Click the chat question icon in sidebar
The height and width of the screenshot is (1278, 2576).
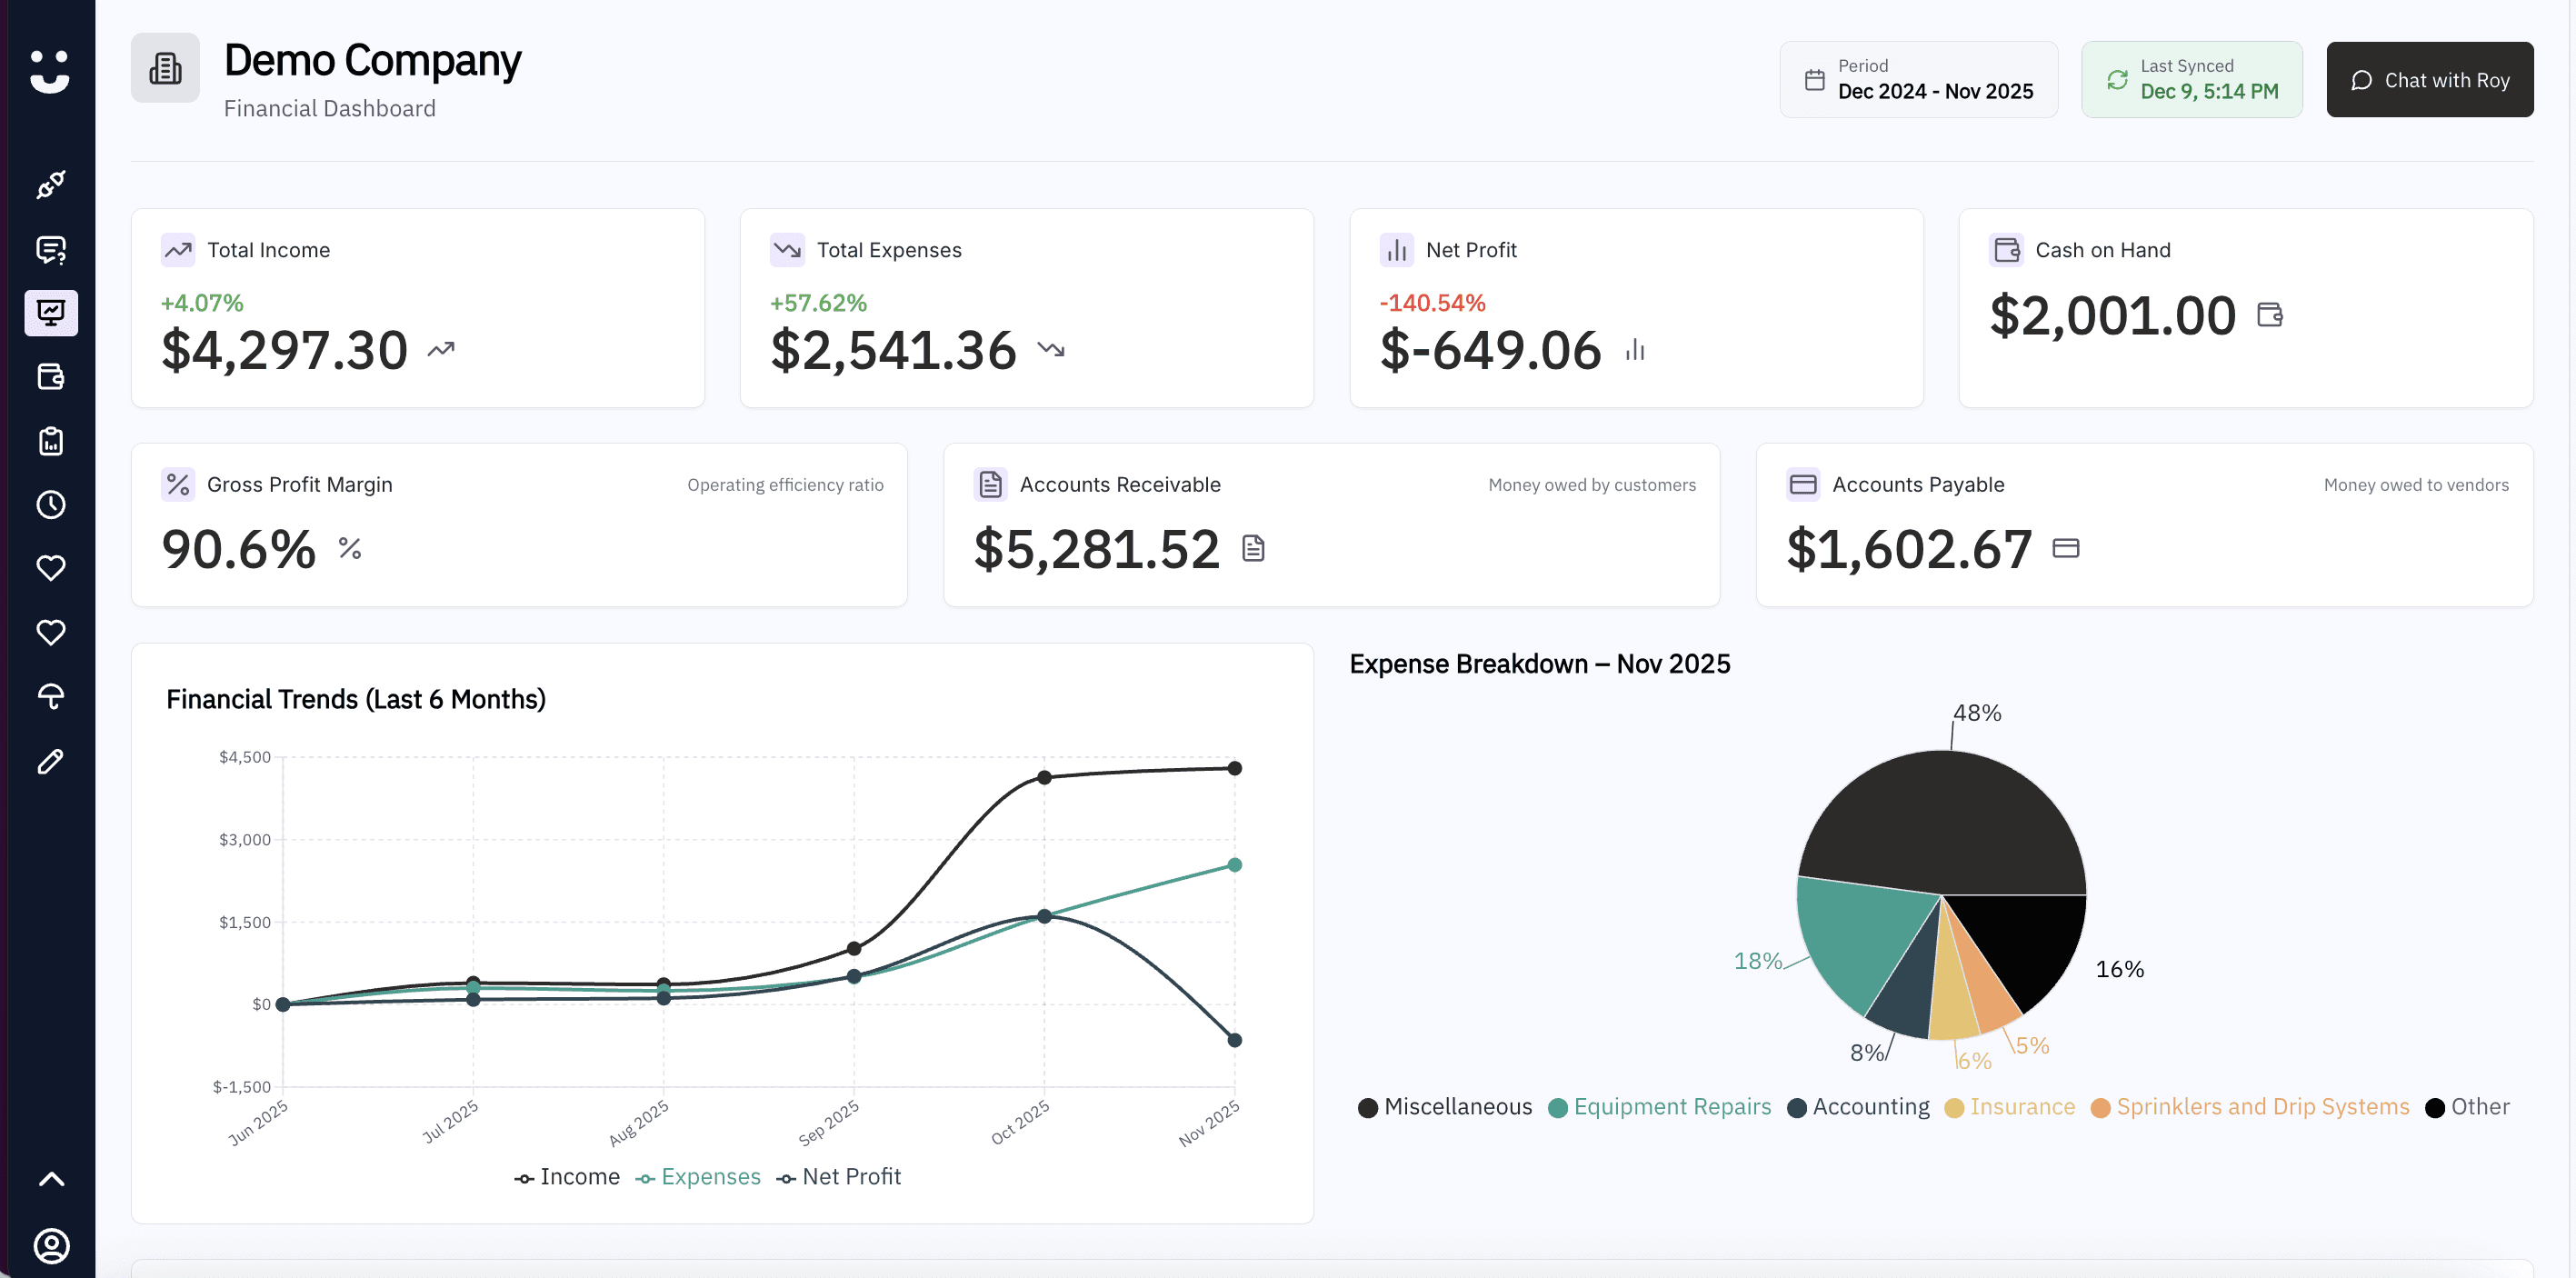[51, 249]
